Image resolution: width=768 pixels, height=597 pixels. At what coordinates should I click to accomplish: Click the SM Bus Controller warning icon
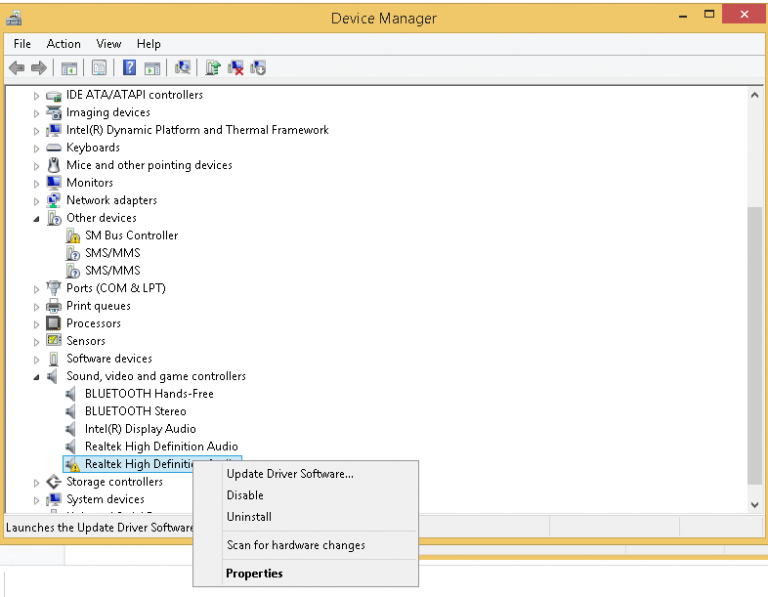point(72,236)
